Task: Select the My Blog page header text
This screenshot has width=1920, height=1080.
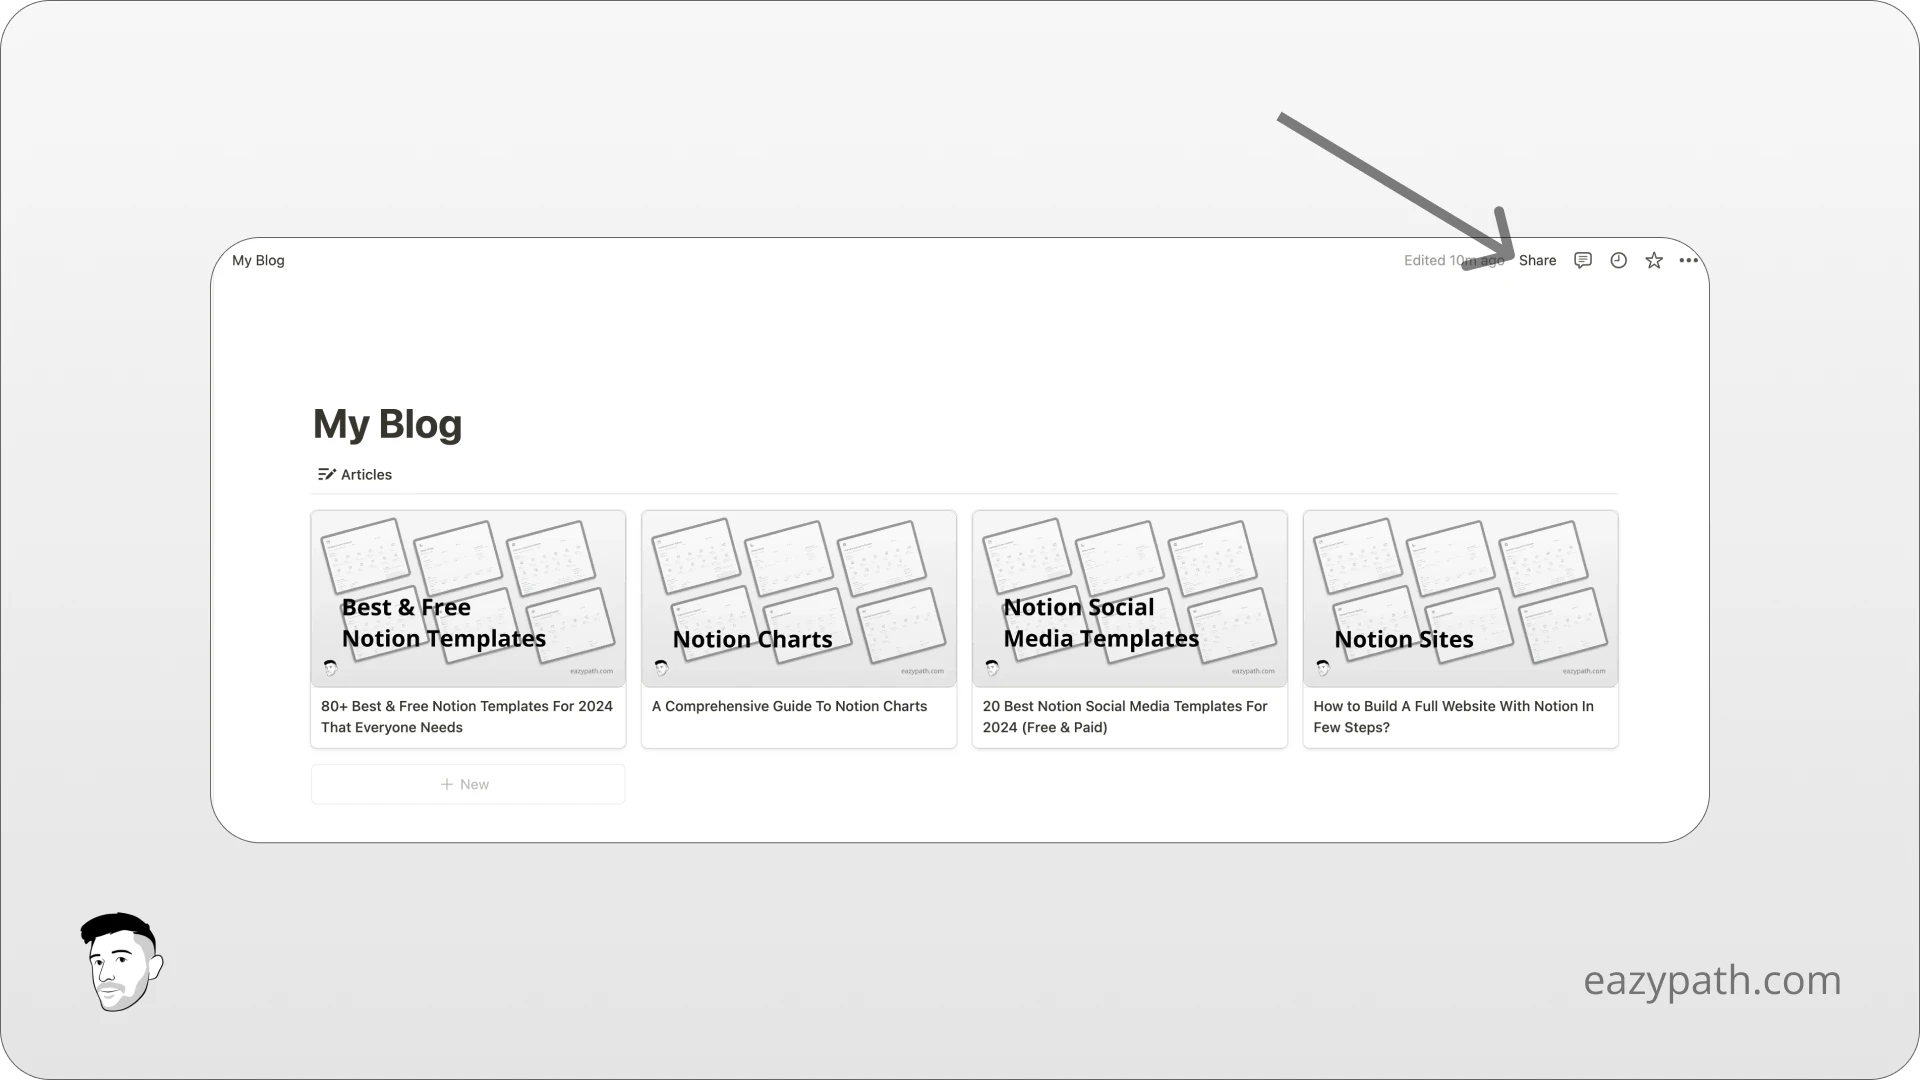Action: click(x=386, y=423)
